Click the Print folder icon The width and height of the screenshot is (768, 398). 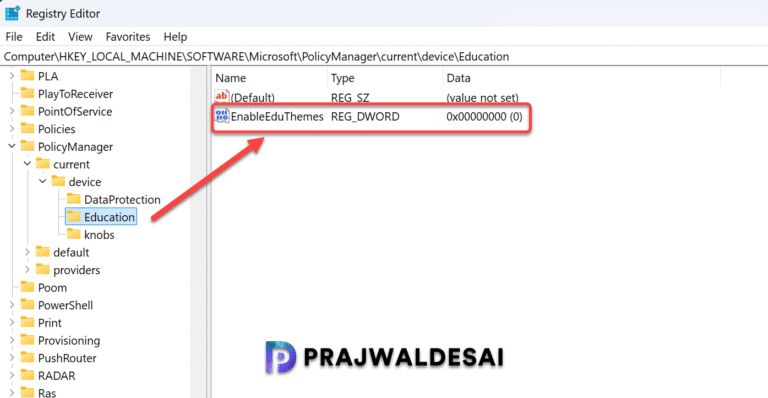pyautogui.click(x=27, y=323)
